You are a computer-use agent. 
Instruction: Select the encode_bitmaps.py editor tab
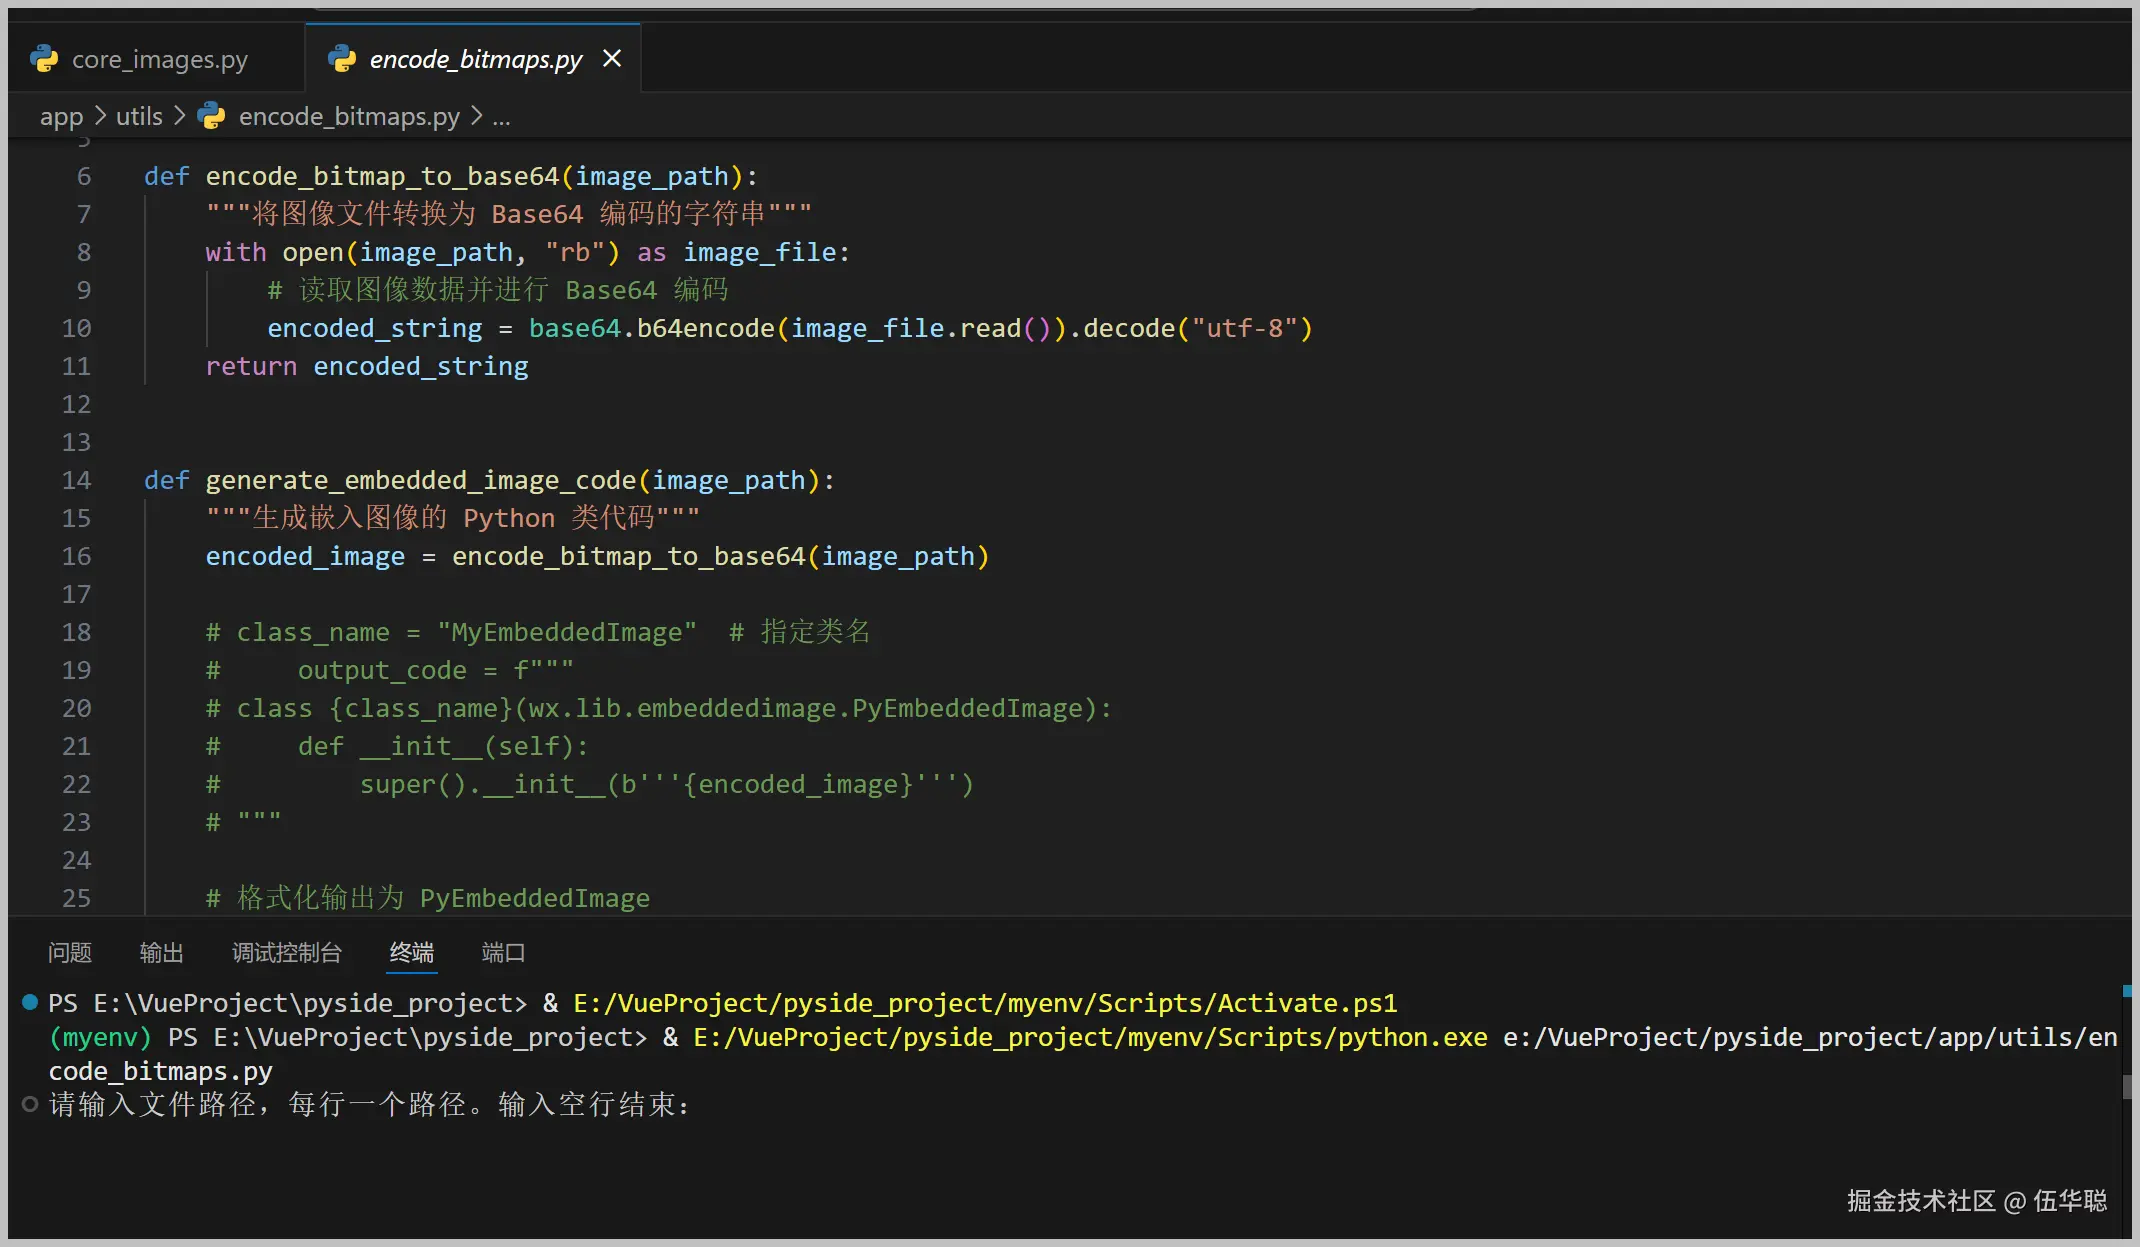pyautogui.click(x=475, y=60)
